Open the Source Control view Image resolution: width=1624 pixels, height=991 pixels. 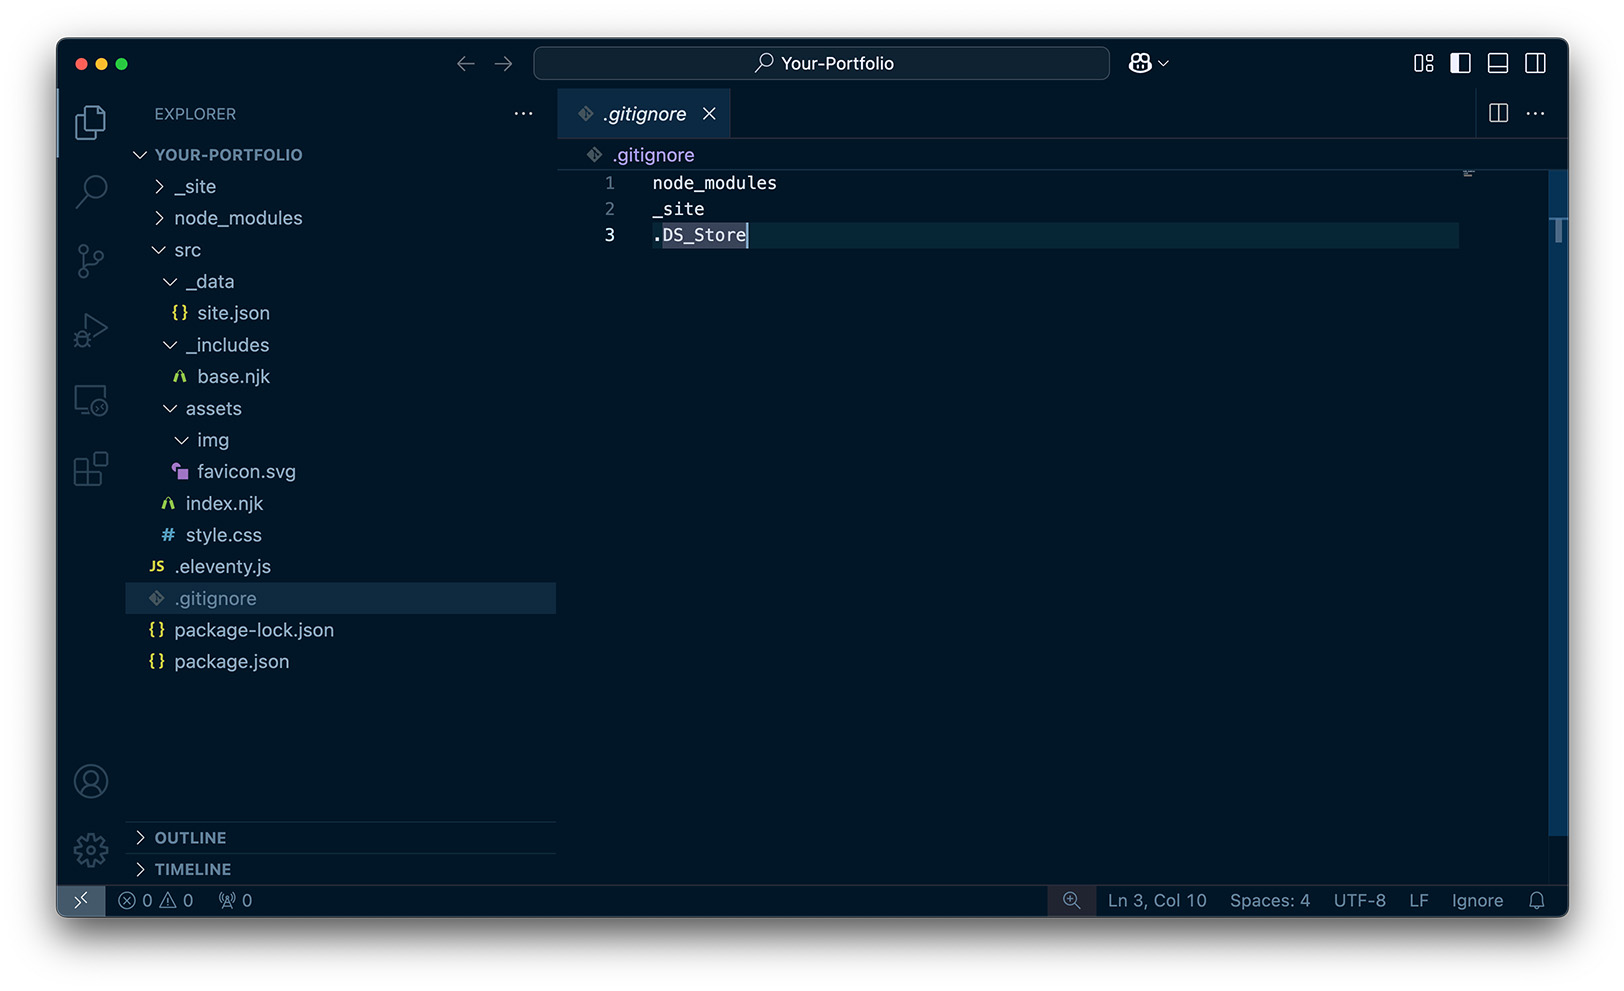point(90,261)
